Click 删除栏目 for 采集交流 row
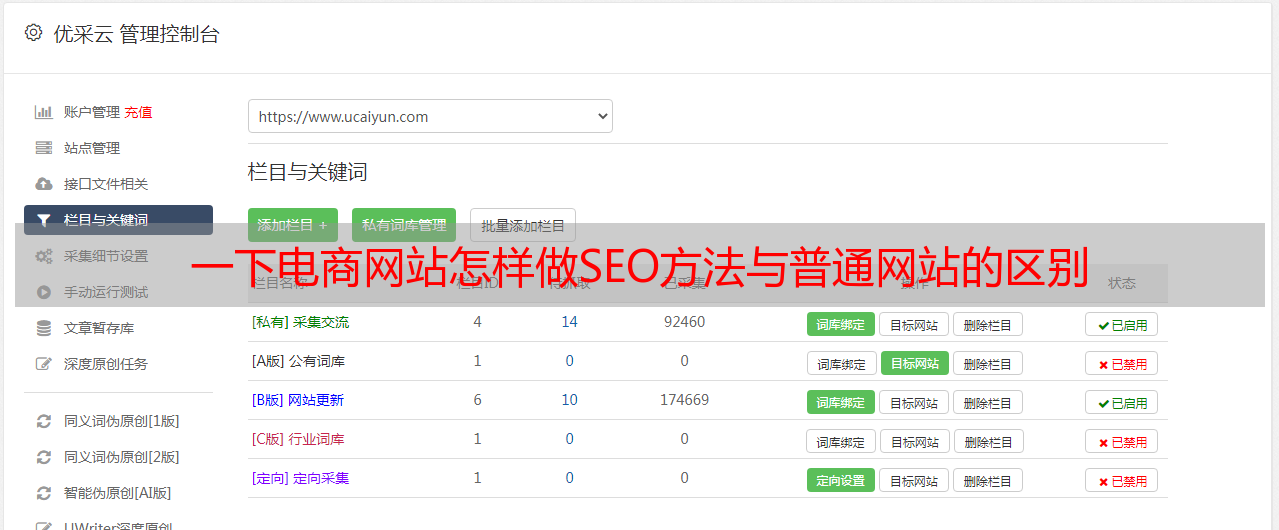The image size is (1279, 530). [987, 324]
